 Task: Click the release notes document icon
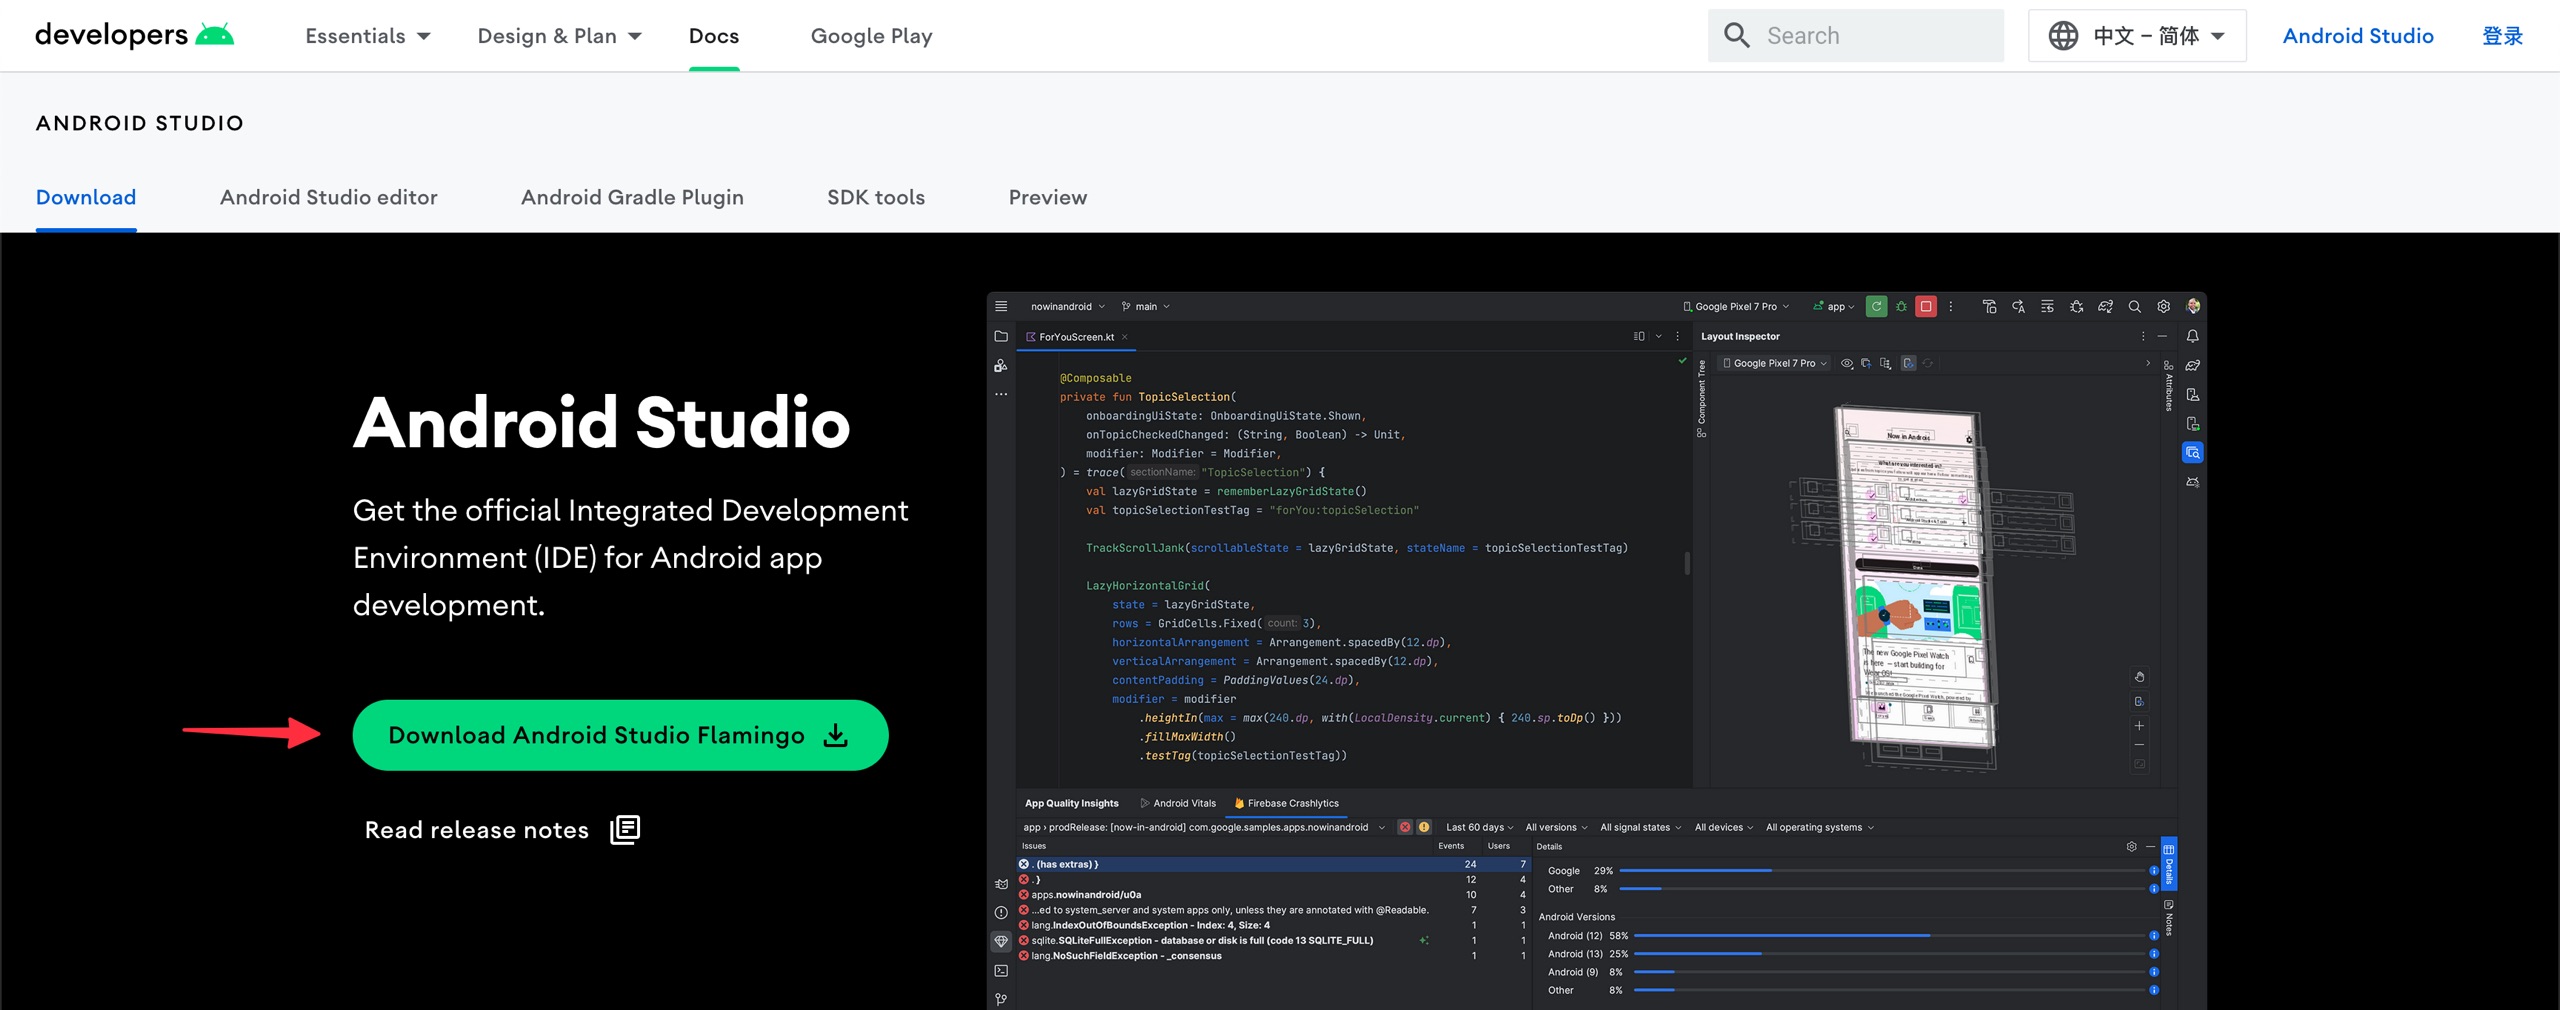(625, 830)
